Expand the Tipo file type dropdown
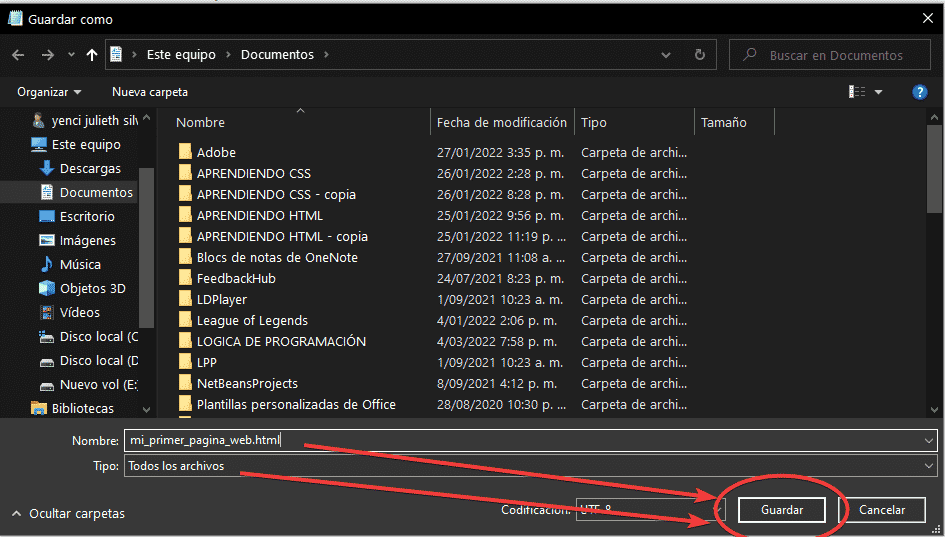The width and height of the screenshot is (945, 537). tap(929, 466)
